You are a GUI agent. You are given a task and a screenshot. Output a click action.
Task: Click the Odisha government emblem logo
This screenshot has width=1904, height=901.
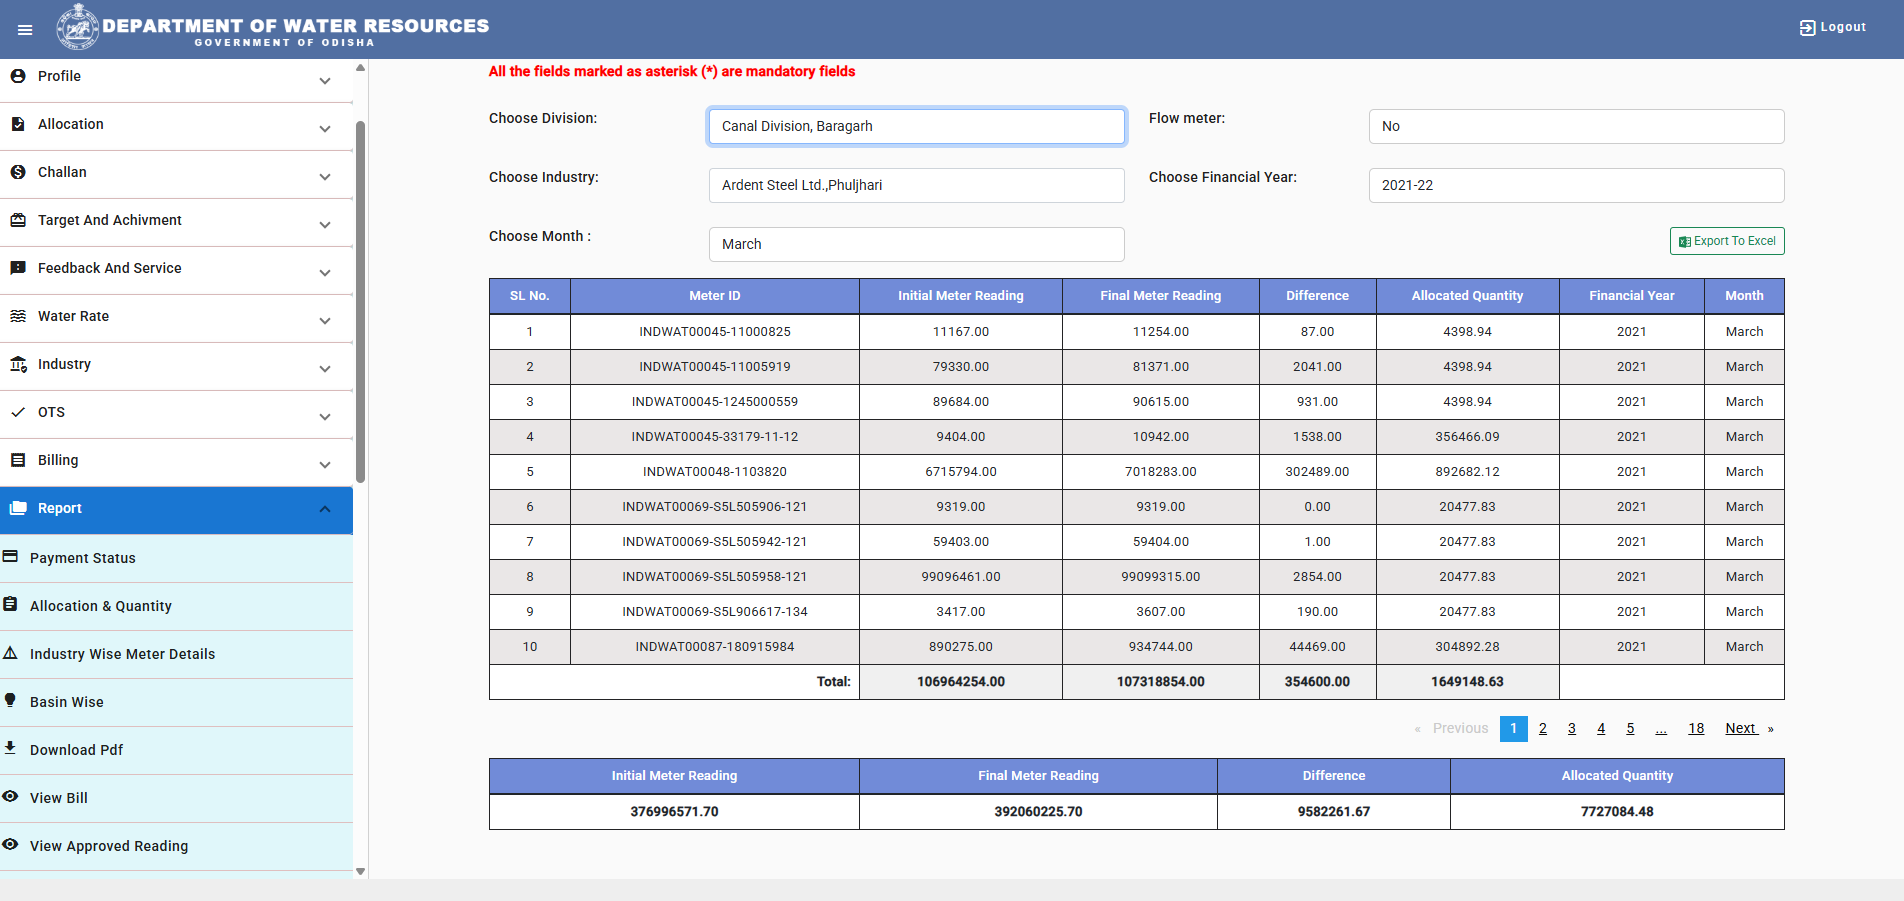[x=77, y=27]
